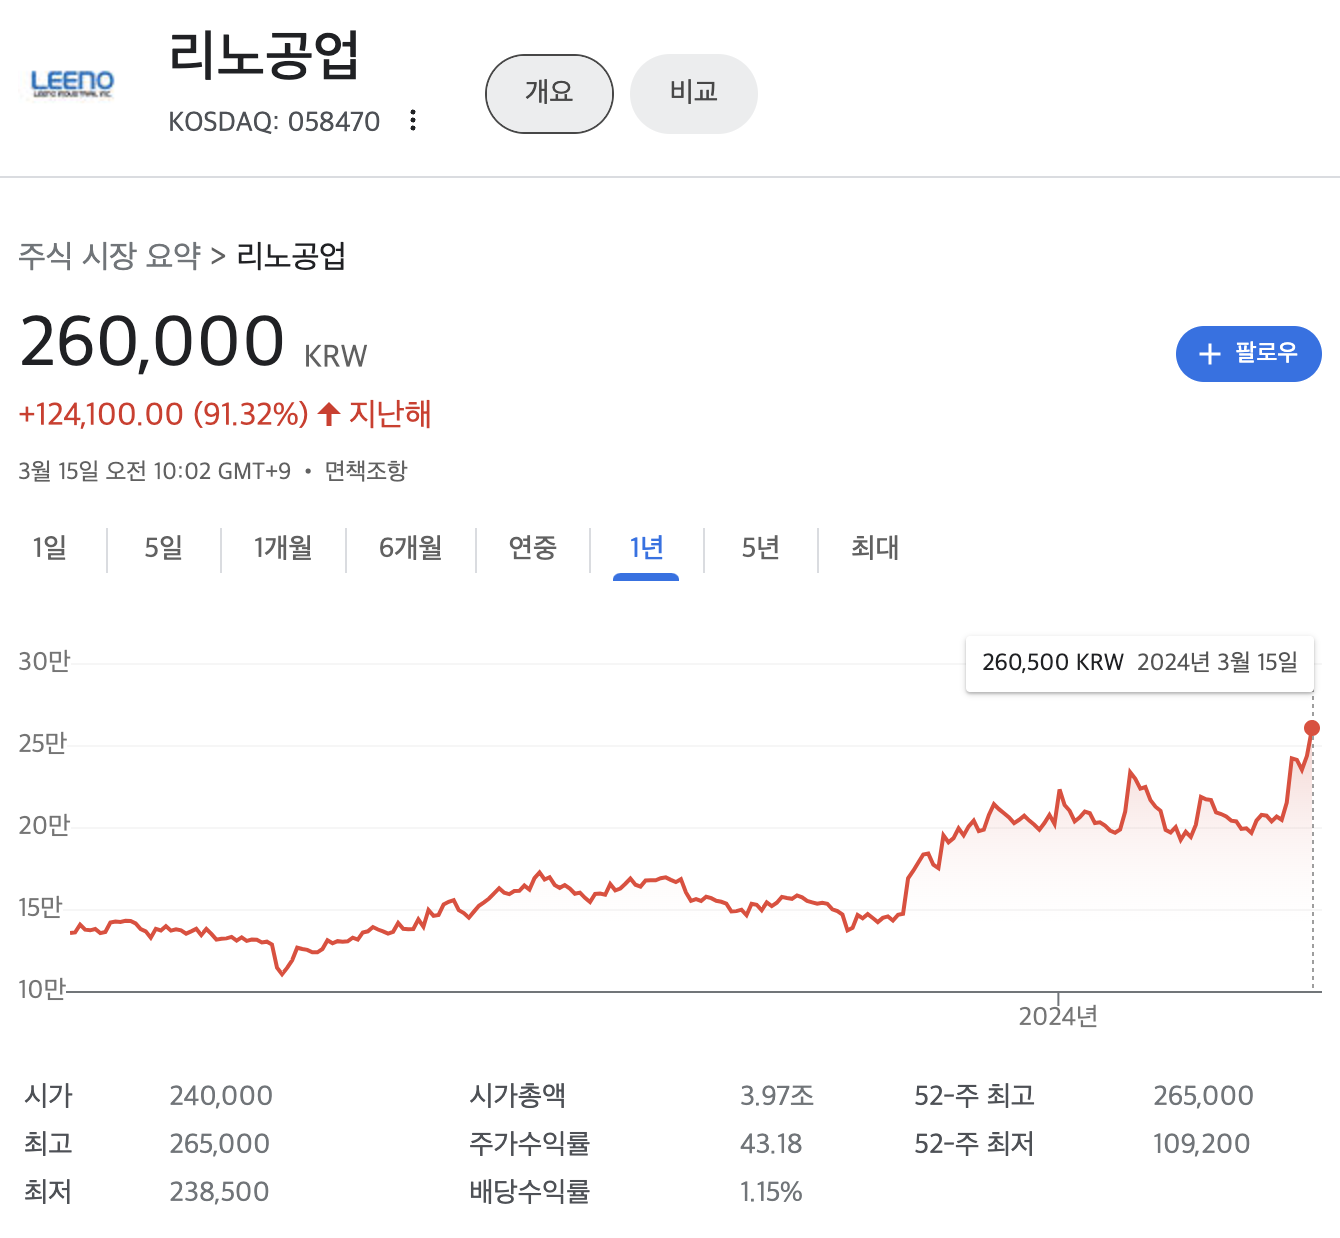Click the 260,000 current price
The image size is (1340, 1238).
(152, 342)
